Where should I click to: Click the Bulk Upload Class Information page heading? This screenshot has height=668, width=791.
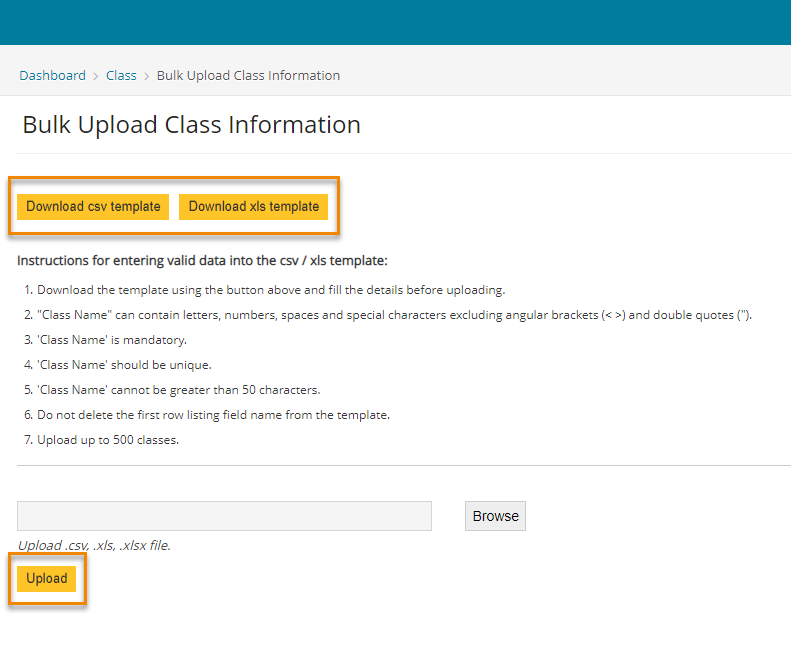(x=191, y=125)
